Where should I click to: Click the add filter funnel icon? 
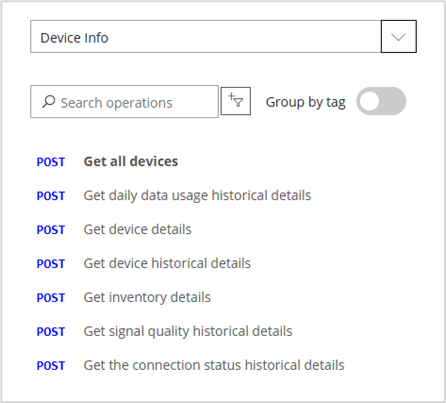click(236, 101)
